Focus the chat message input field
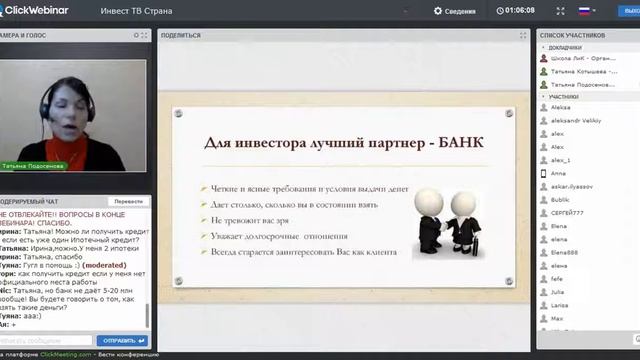Viewport: 640px width, 360px height. point(46,340)
